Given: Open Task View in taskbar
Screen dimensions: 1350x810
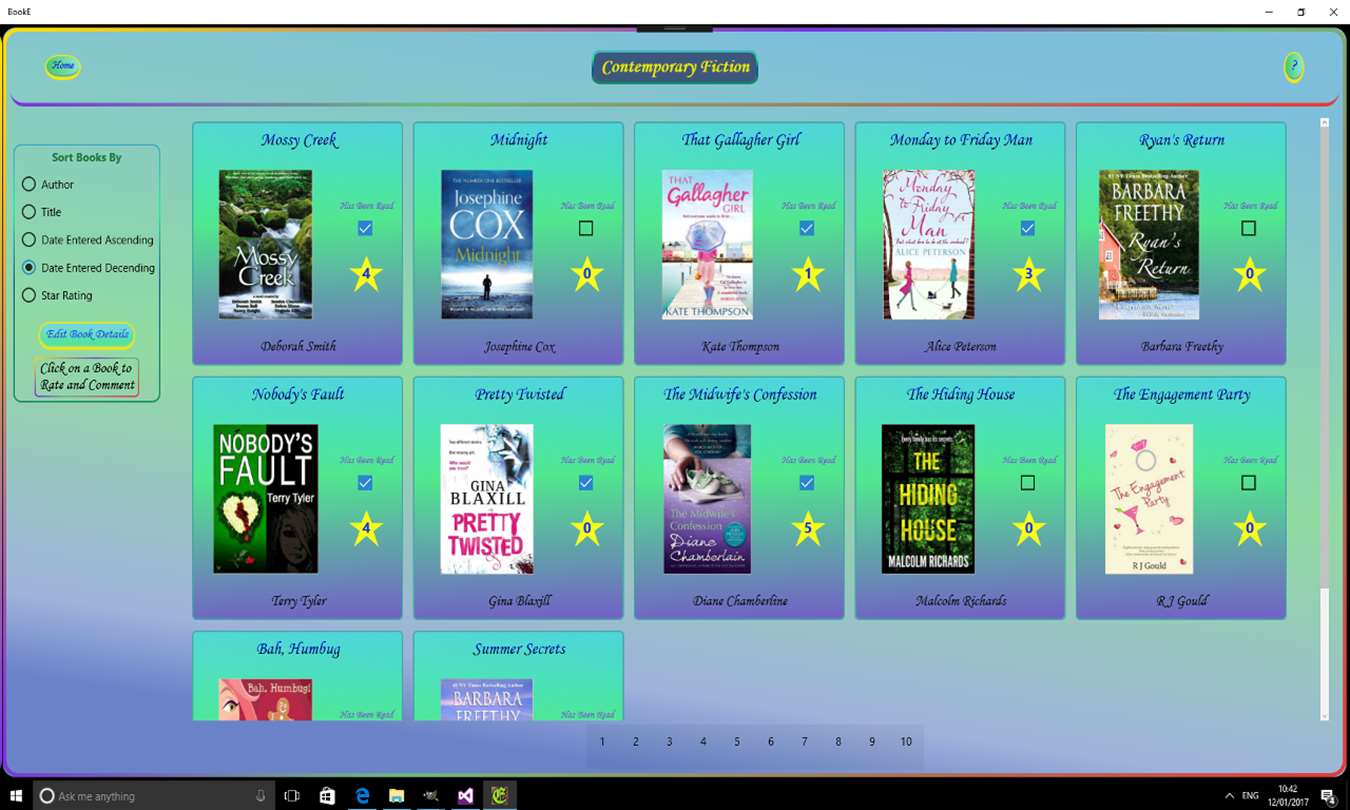Looking at the screenshot, I should [x=292, y=796].
